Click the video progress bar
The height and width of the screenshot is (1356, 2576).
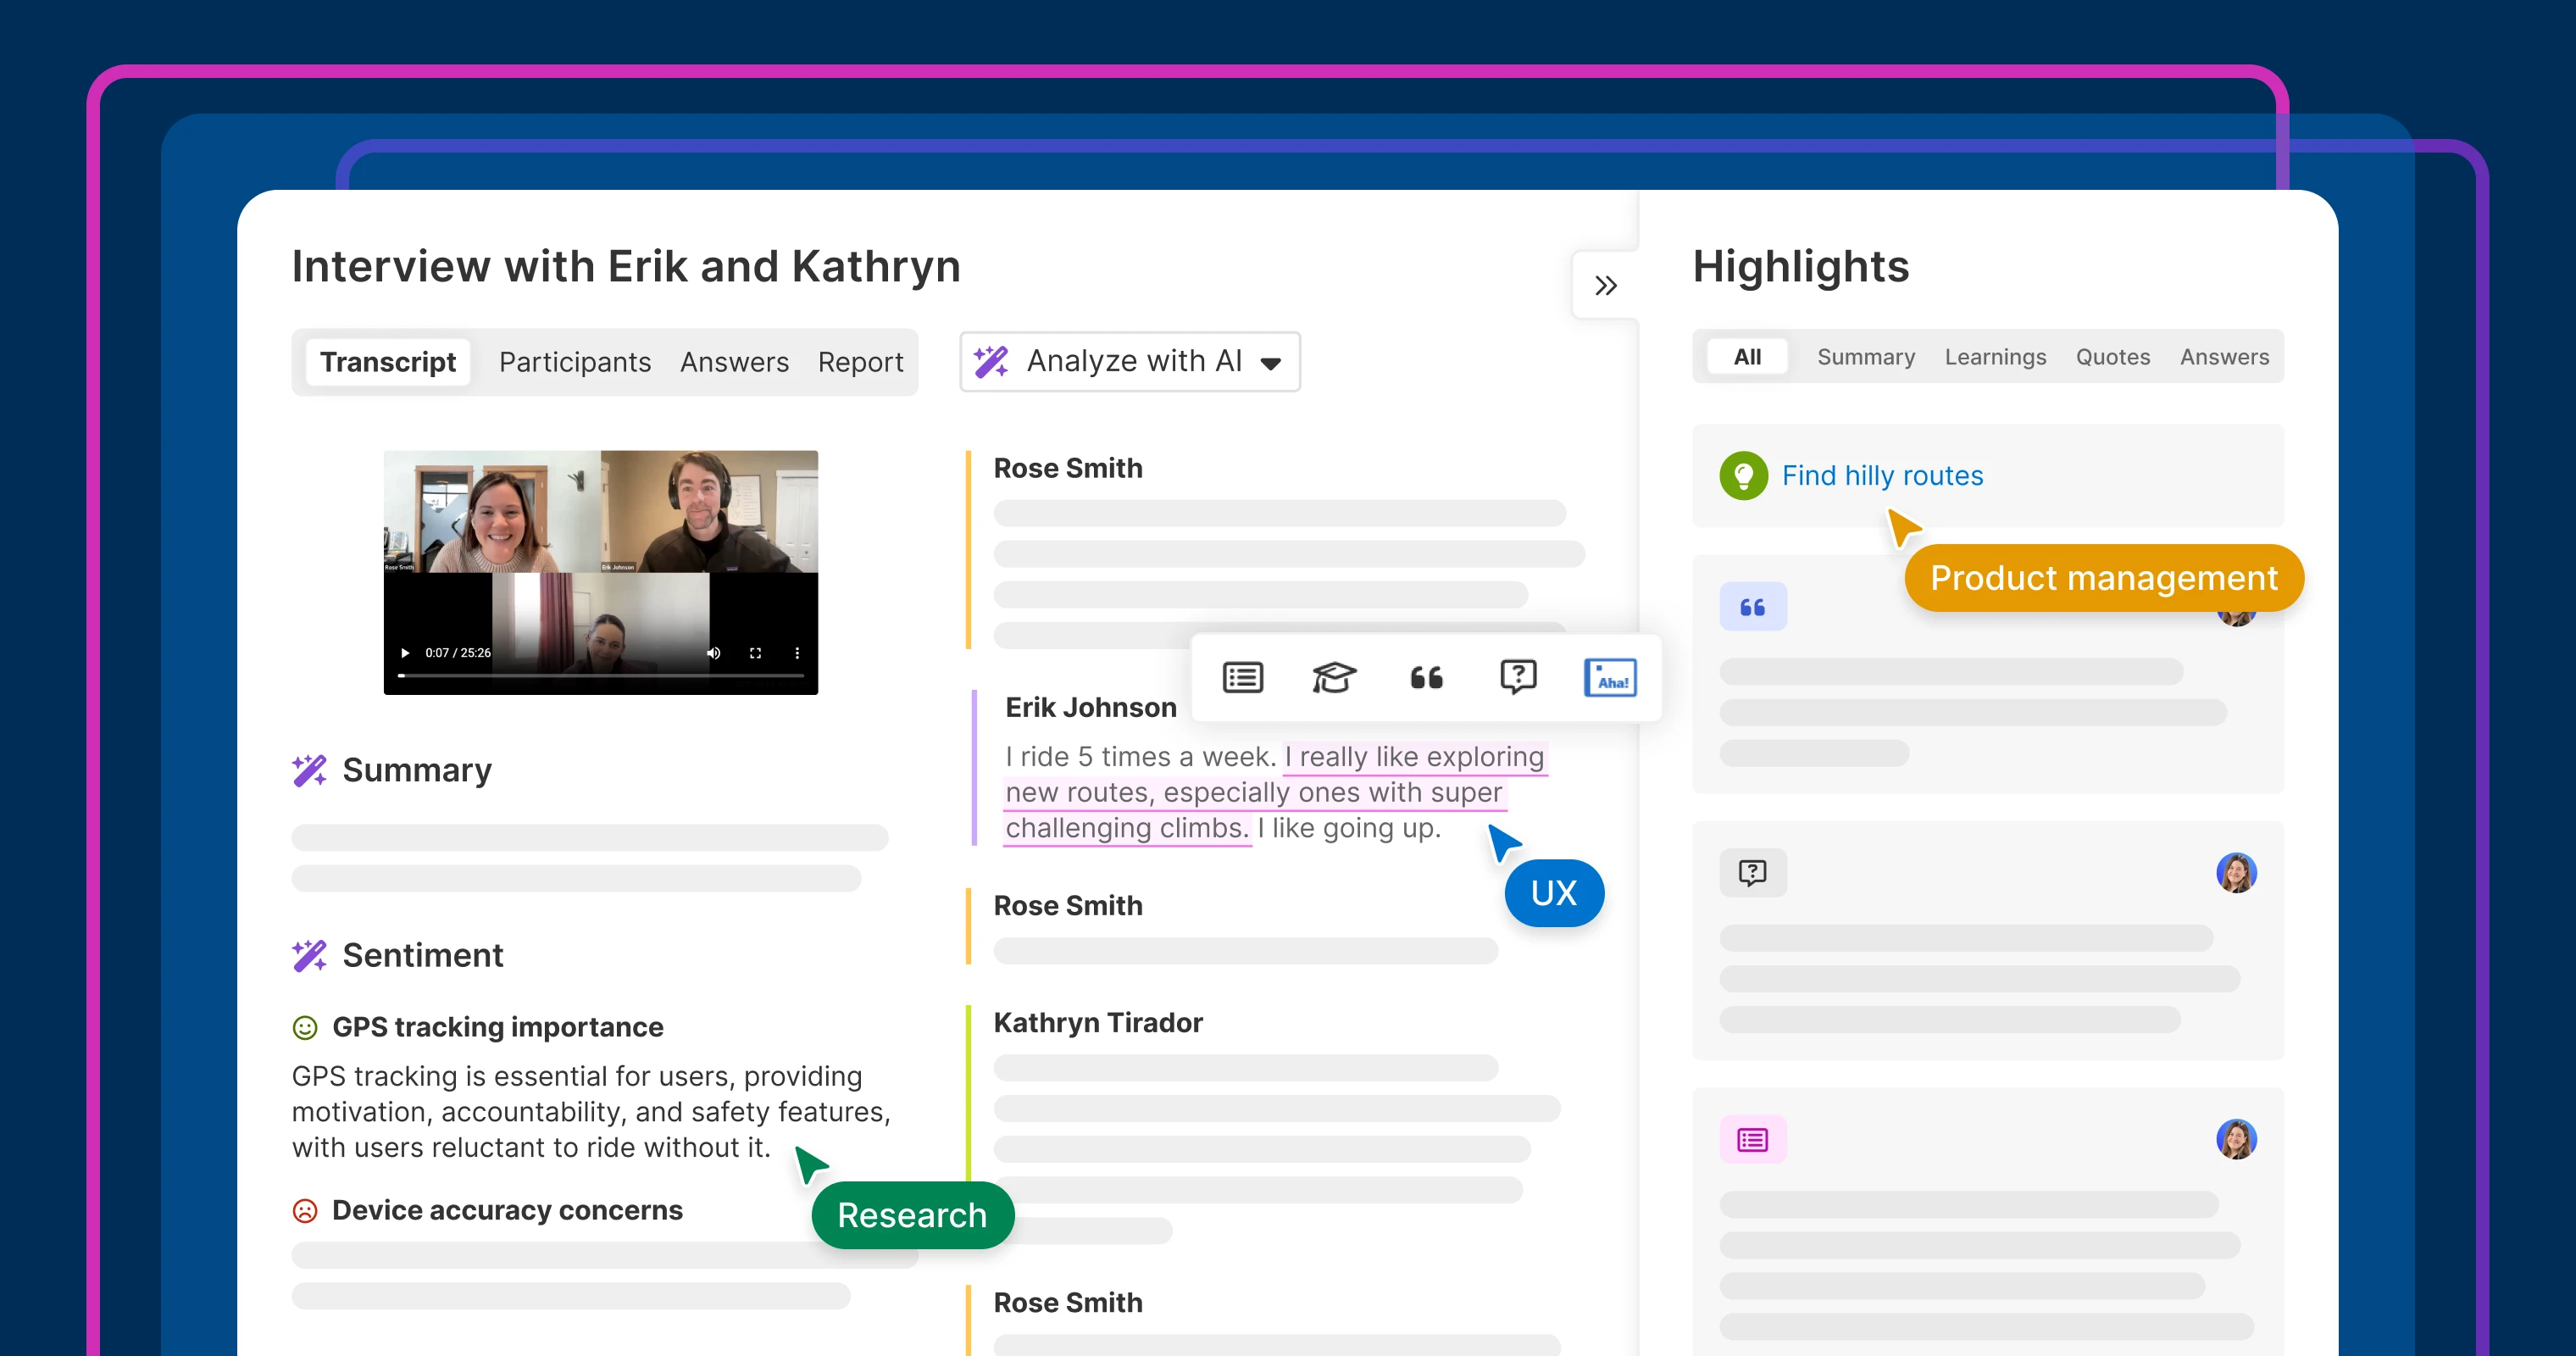[x=600, y=676]
